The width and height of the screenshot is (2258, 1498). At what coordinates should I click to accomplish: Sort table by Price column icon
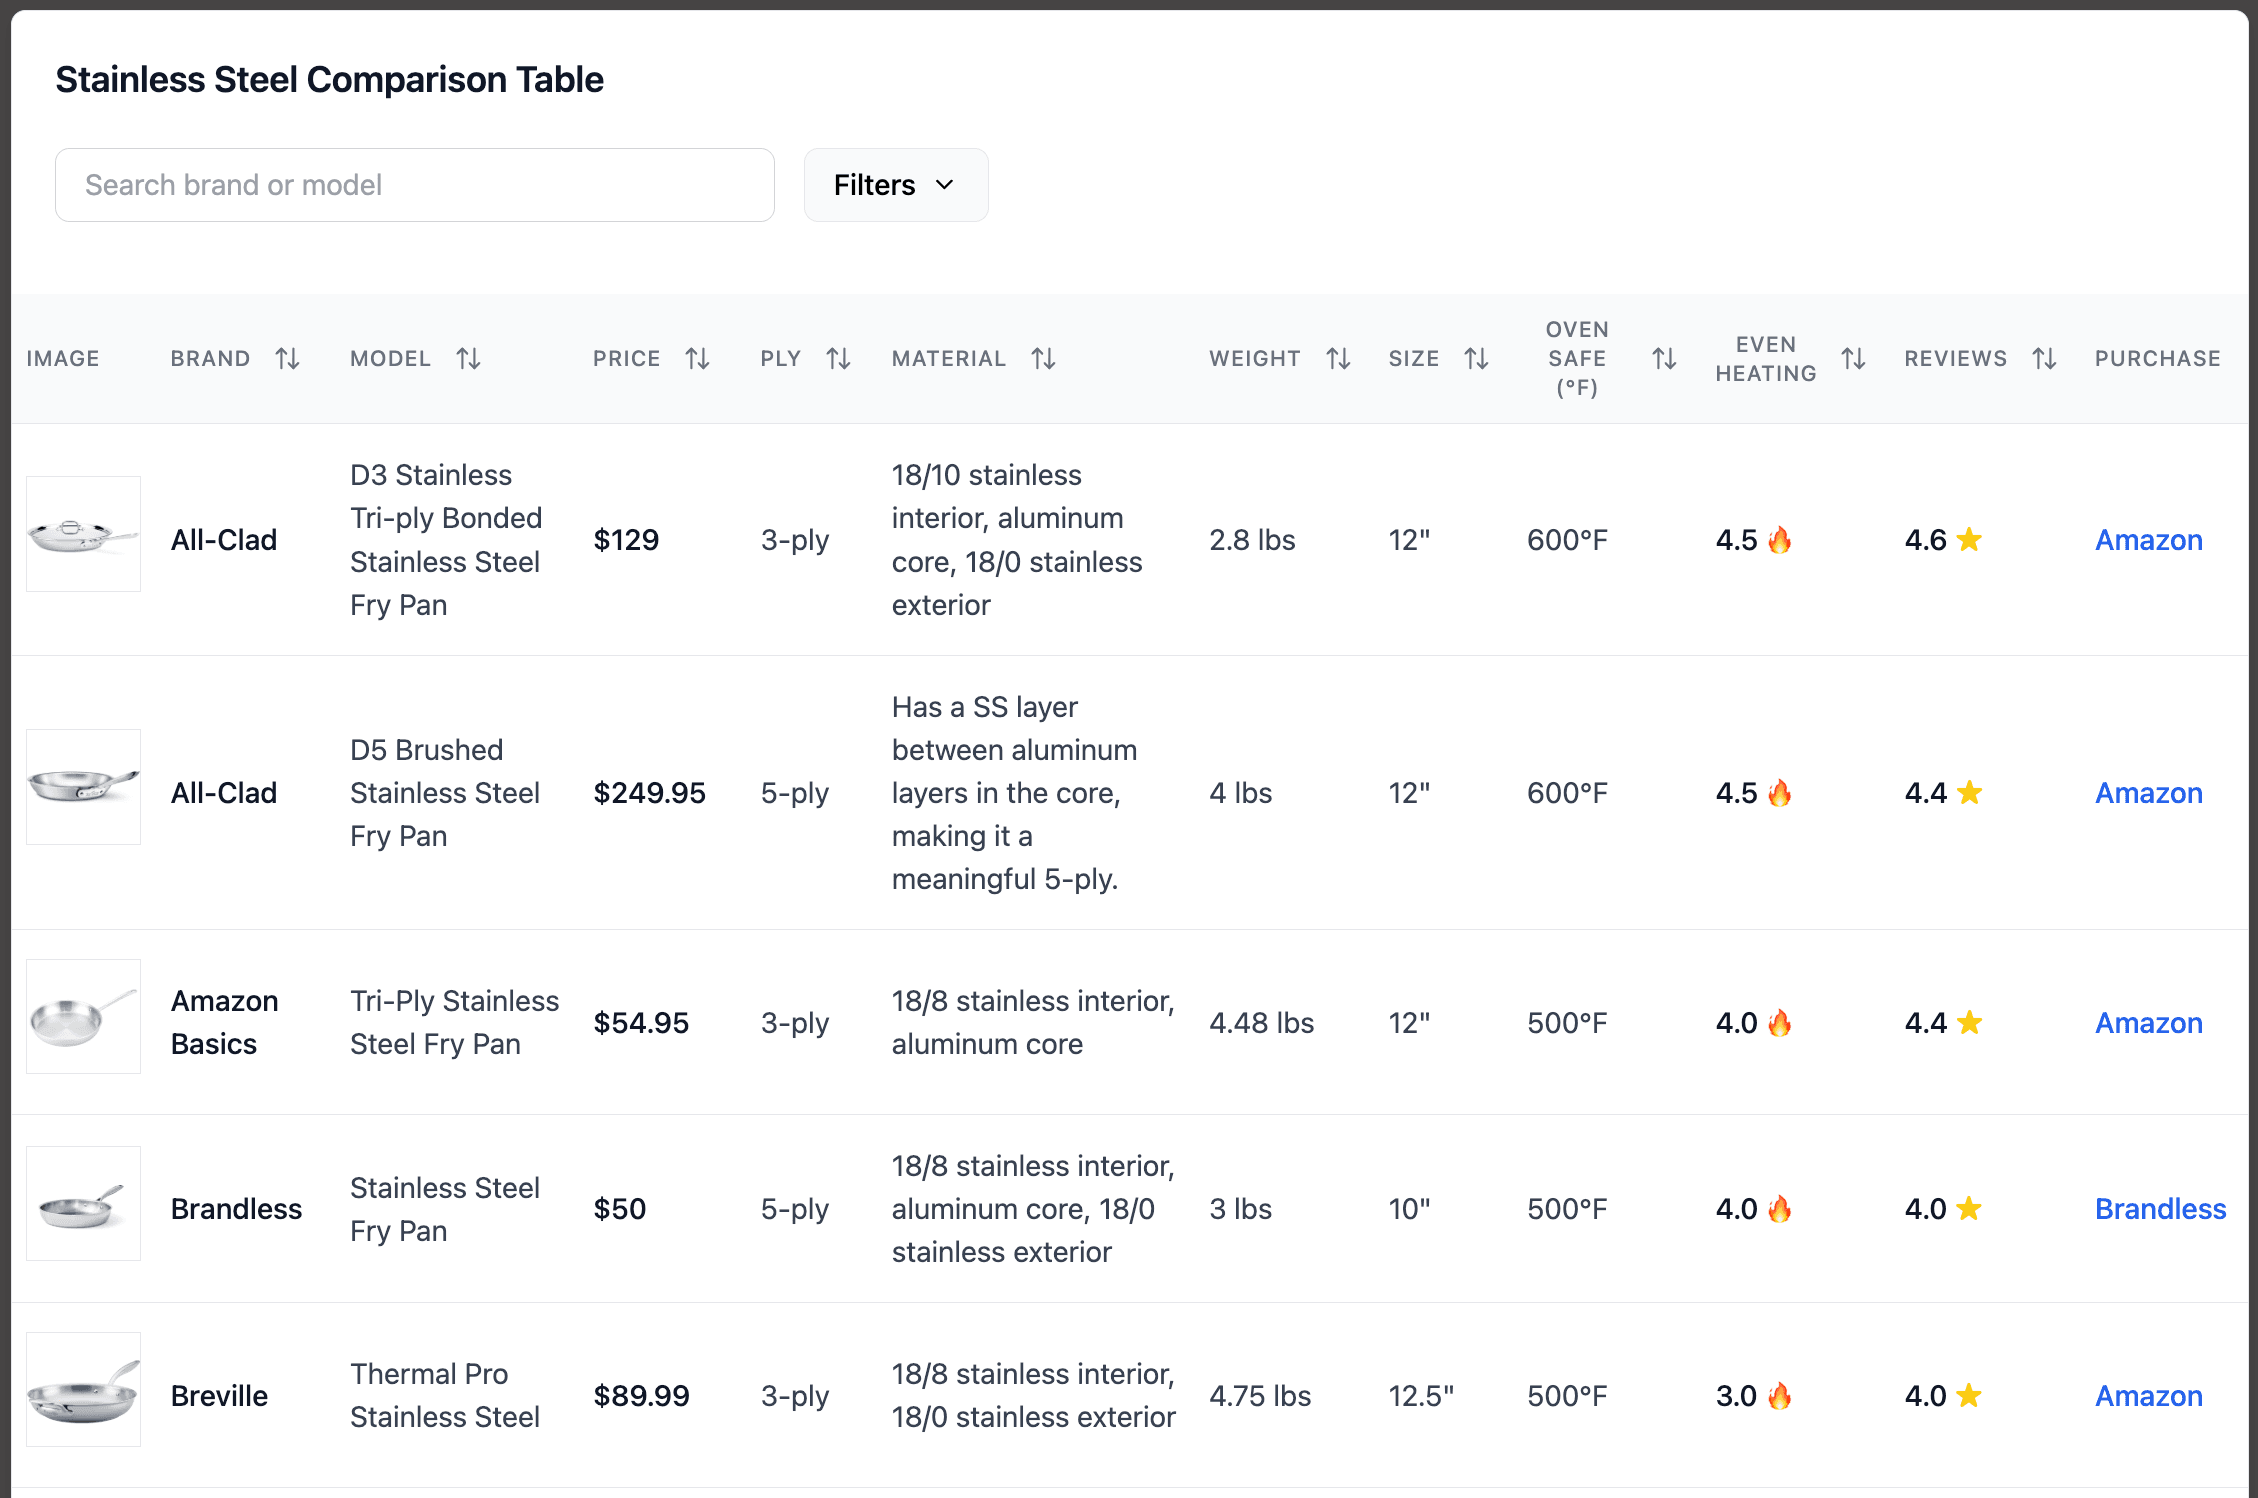tap(697, 358)
